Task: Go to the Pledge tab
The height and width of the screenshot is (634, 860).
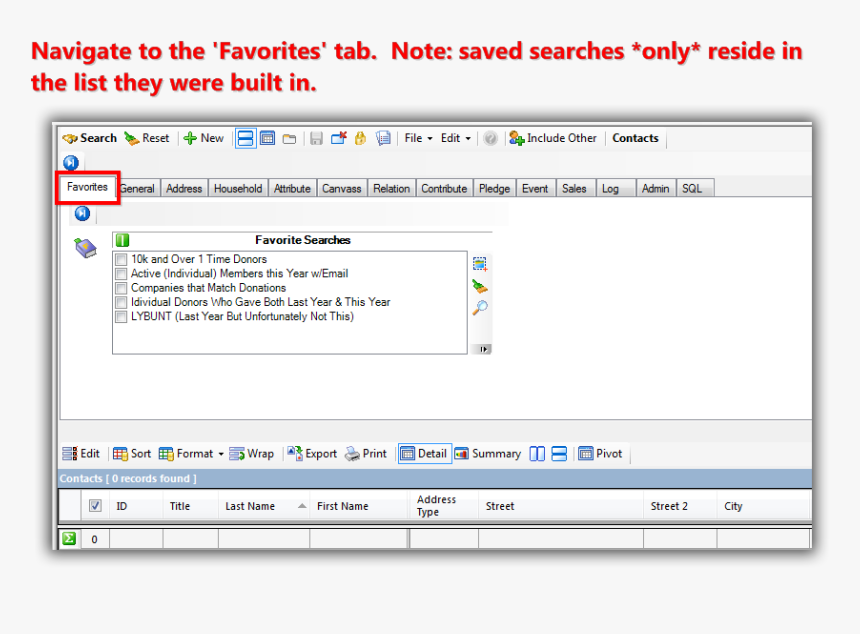Action: (x=494, y=189)
